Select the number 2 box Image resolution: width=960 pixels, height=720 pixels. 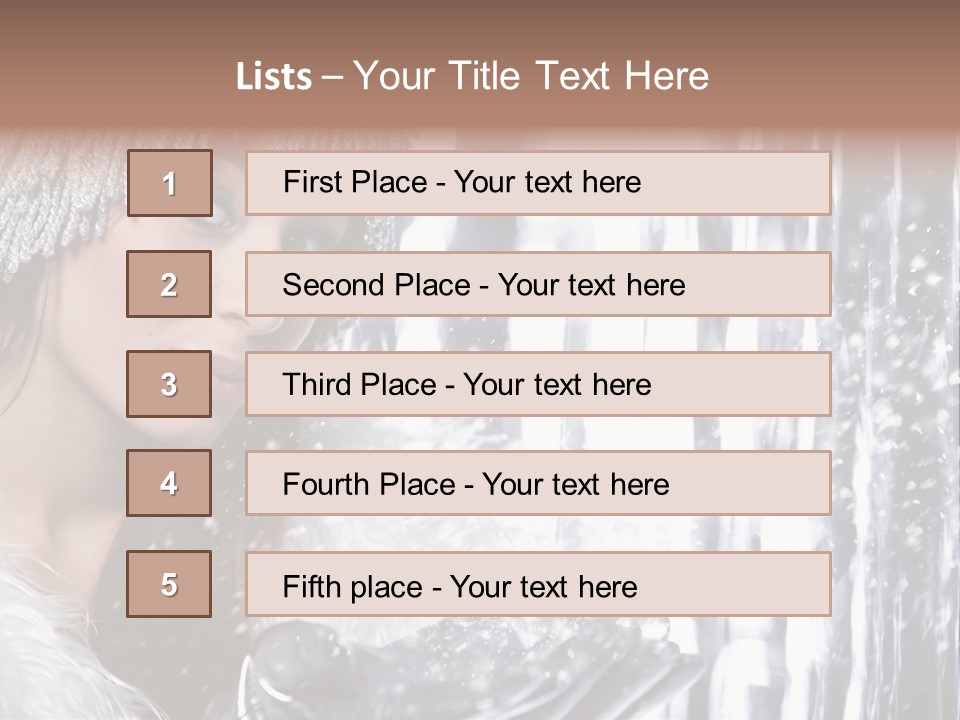(x=169, y=284)
